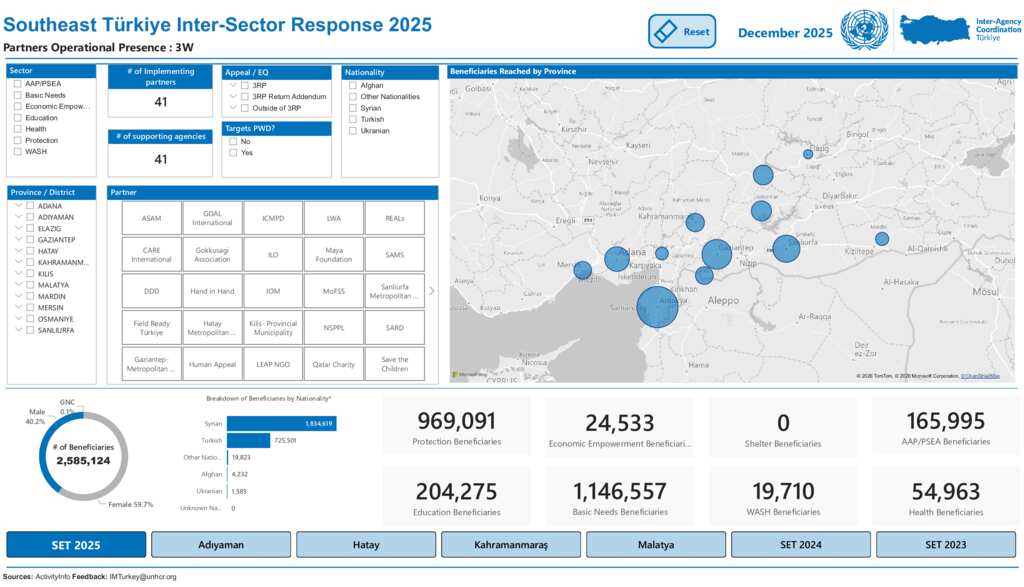This screenshot has width=1024, height=587.
Task: Click the small Elazığ bubble on the map
Action: point(808,154)
